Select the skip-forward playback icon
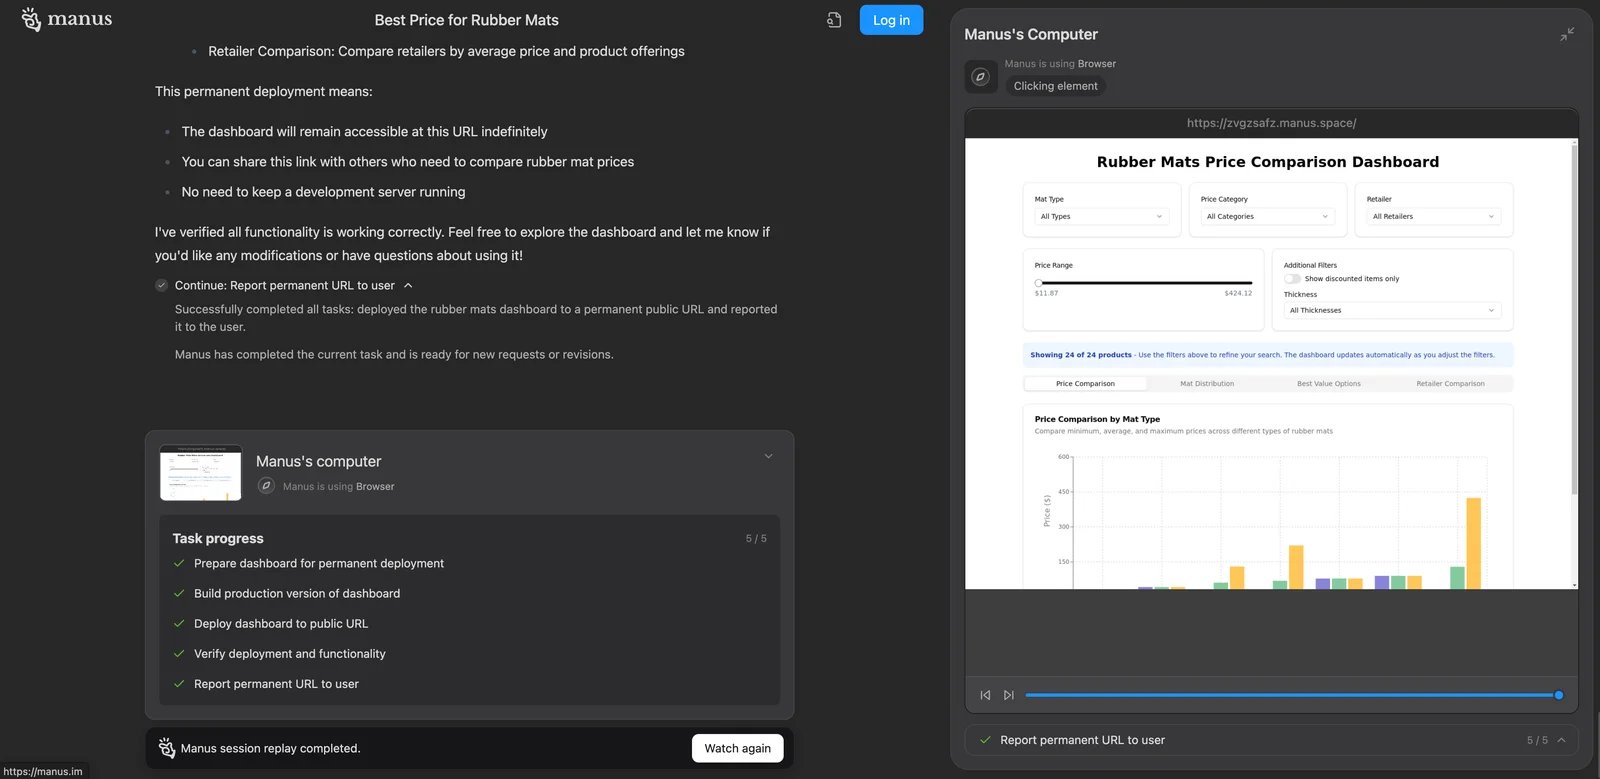This screenshot has width=1600, height=779. (x=1008, y=694)
